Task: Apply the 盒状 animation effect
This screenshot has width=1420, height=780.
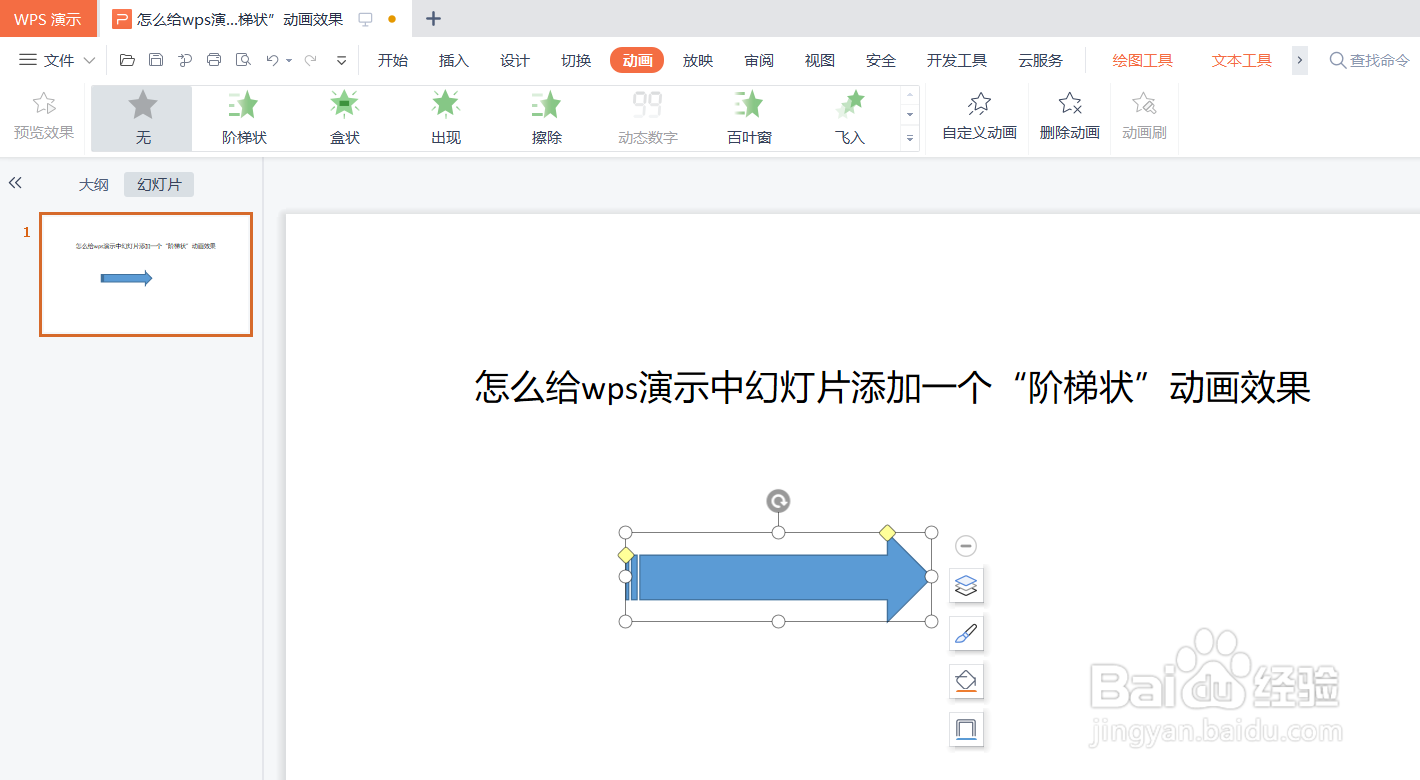Action: [x=345, y=118]
